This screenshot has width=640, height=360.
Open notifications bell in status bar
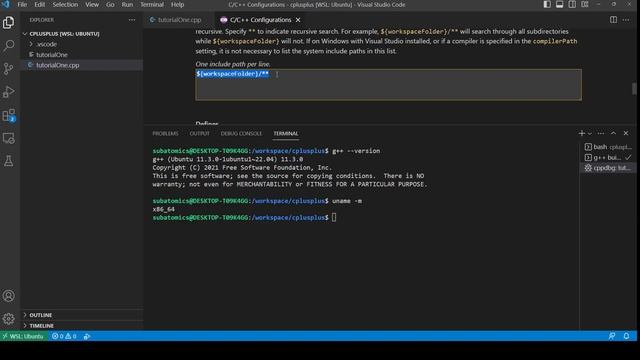626,336
